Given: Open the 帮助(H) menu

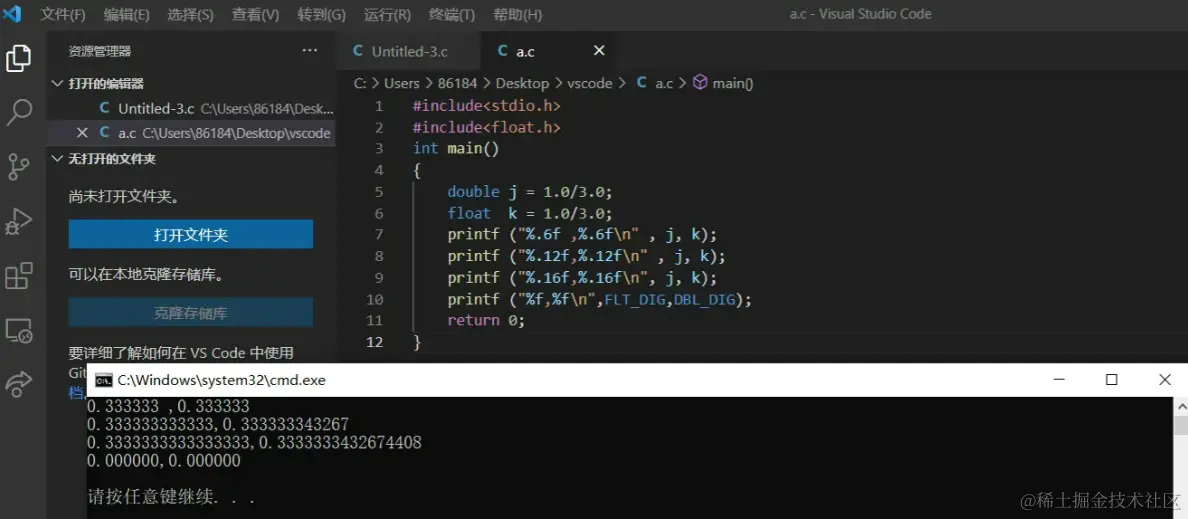Looking at the screenshot, I should (x=517, y=14).
